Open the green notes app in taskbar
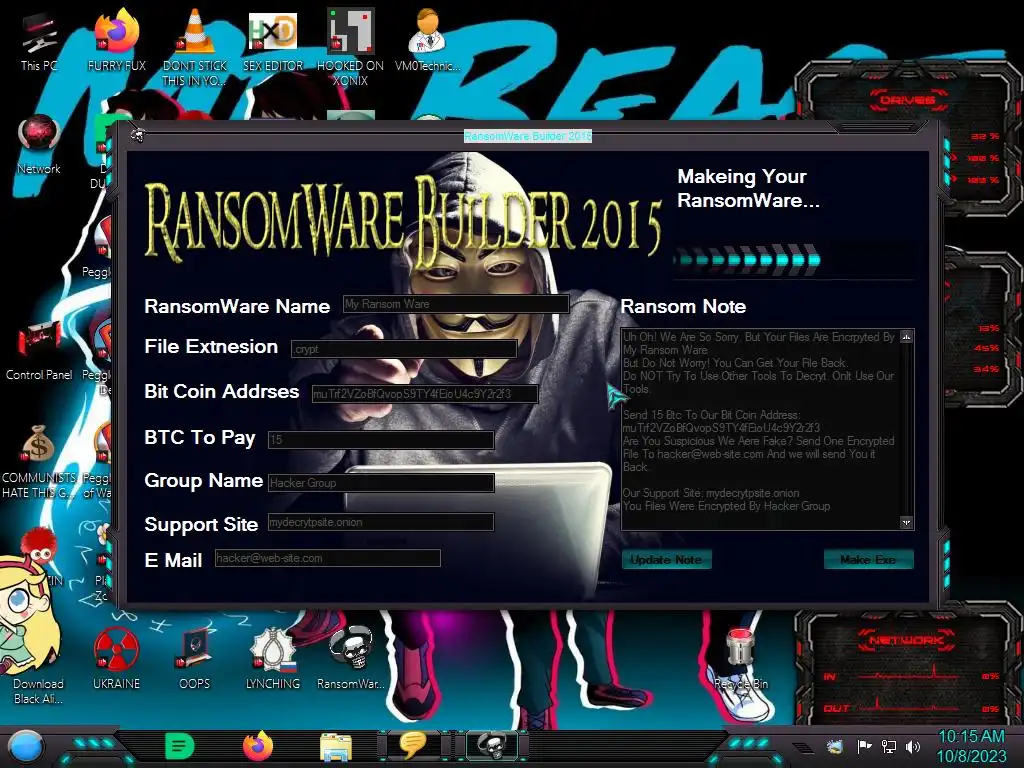Screen dimensions: 1024x768 179,746
